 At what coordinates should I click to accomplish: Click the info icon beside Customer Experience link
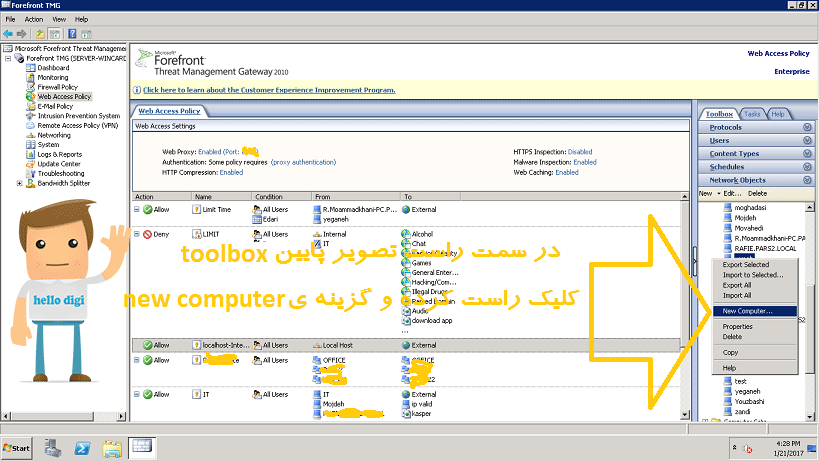137,90
